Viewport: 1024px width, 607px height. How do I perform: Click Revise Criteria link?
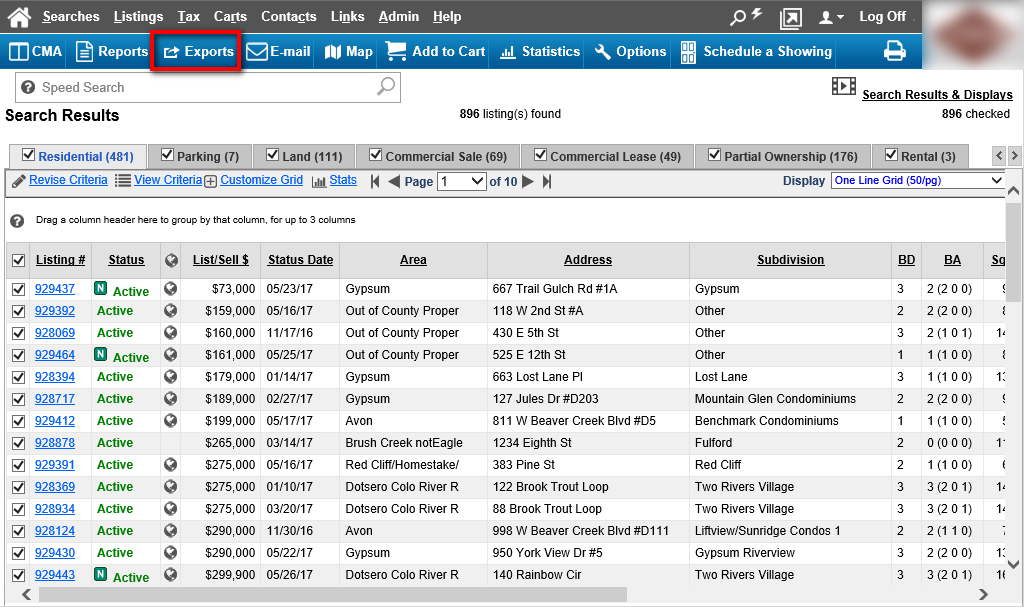[x=69, y=180]
